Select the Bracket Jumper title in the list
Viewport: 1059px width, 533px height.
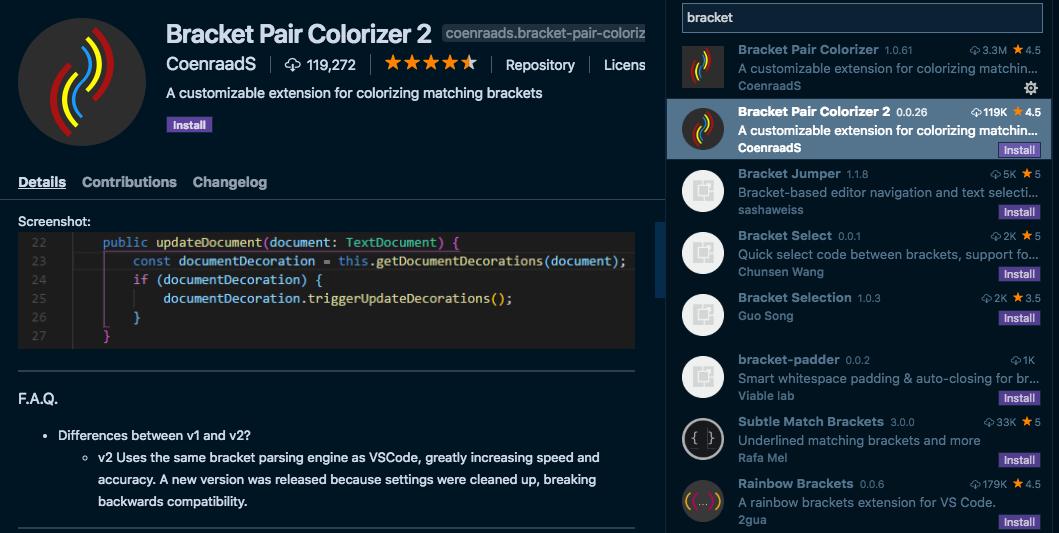pos(789,174)
